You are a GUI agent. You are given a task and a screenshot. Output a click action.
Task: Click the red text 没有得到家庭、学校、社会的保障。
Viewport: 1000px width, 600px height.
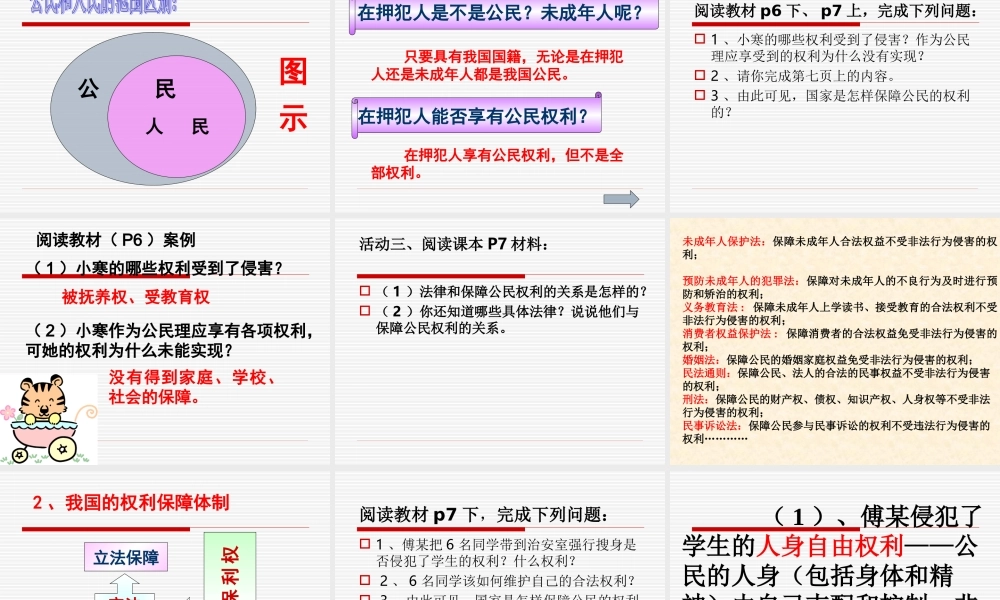coord(191,387)
